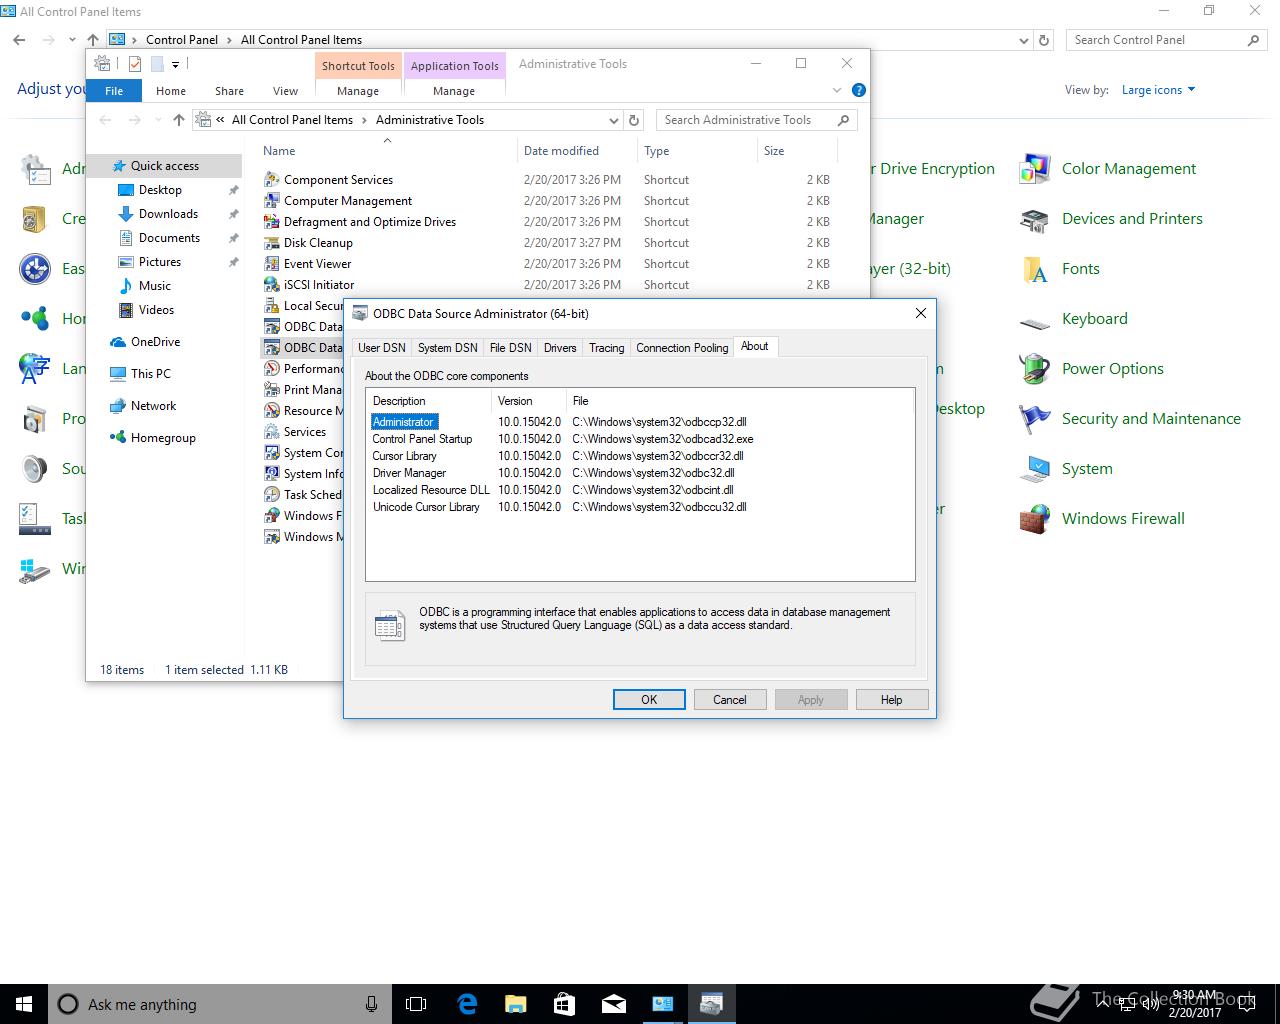Image resolution: width=1280 pixels, height=1024 pixels.
Task: Click the Windows Start button
Action: point(24,1004)
